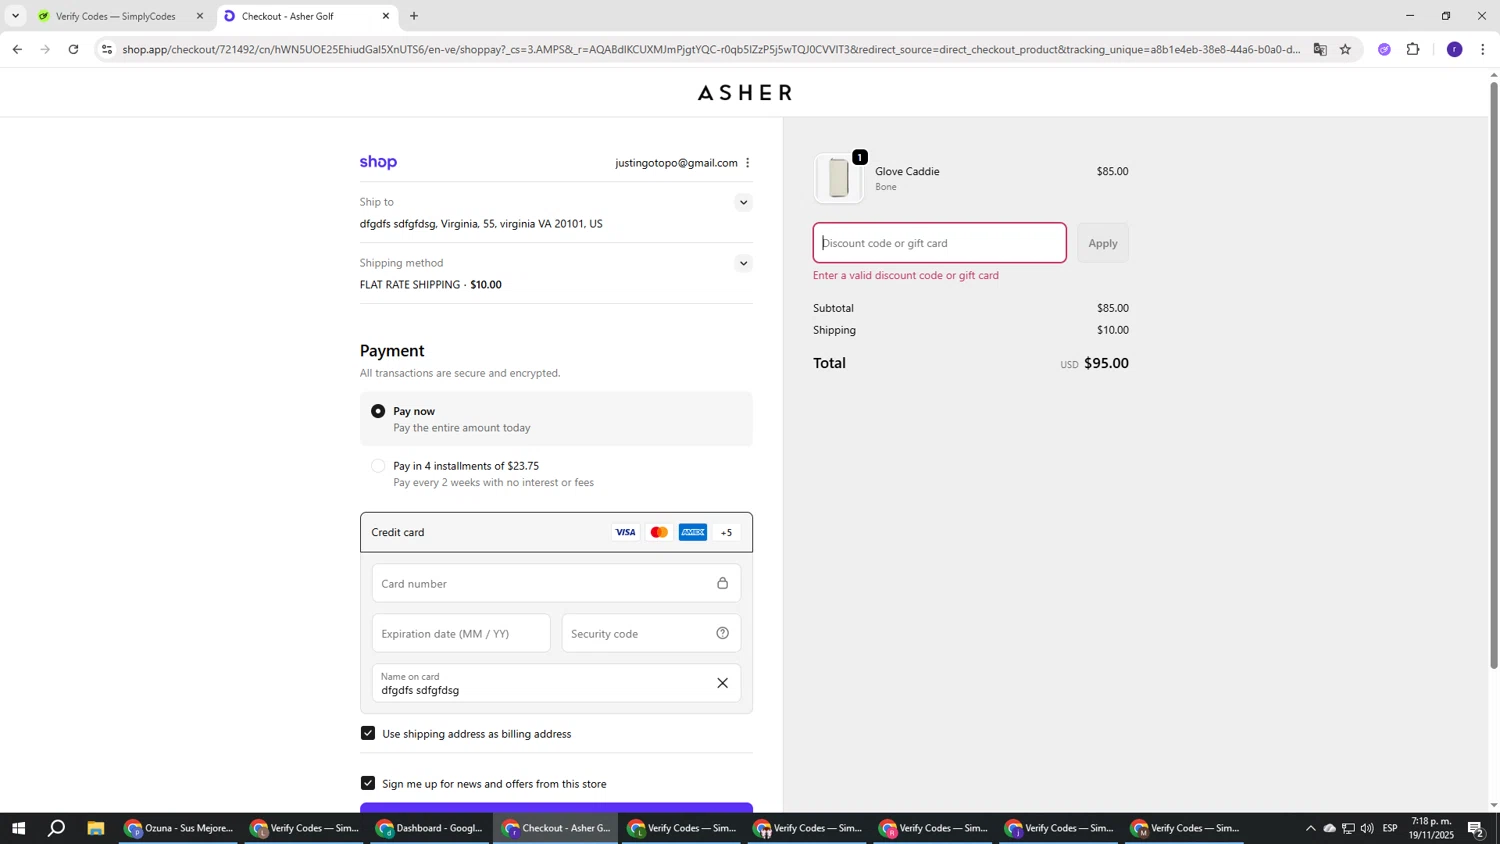The width and height of the screenshot is (1500, 844).
Task: Translate this page icon
Action: pos(1320,49)
